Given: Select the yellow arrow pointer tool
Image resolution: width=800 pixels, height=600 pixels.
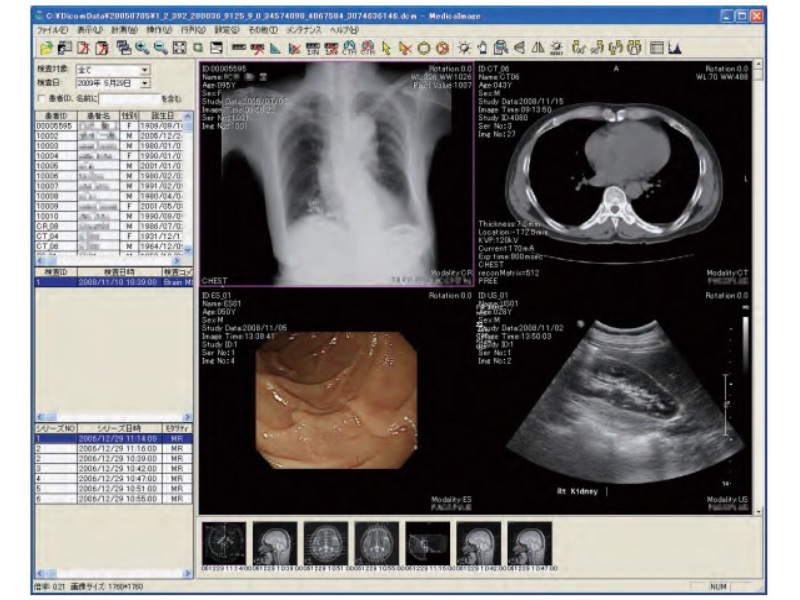Looking at the screenshot, I should [387, 47].
